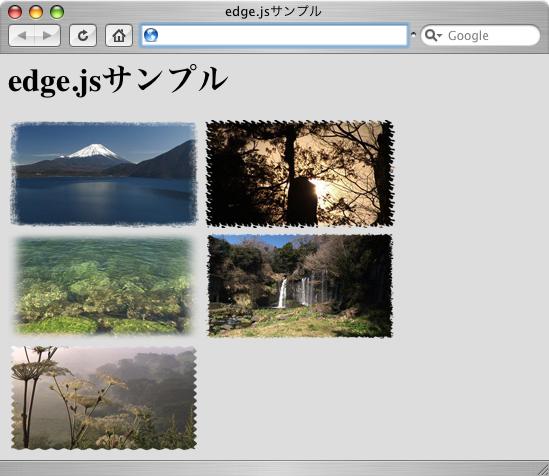
Task: Select the Mount Fuji lake photo
Action: (x=104, y=173)
